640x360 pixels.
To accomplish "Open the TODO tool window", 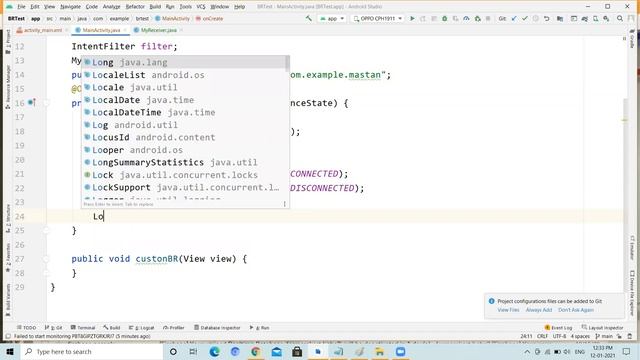I will point(27,327).
